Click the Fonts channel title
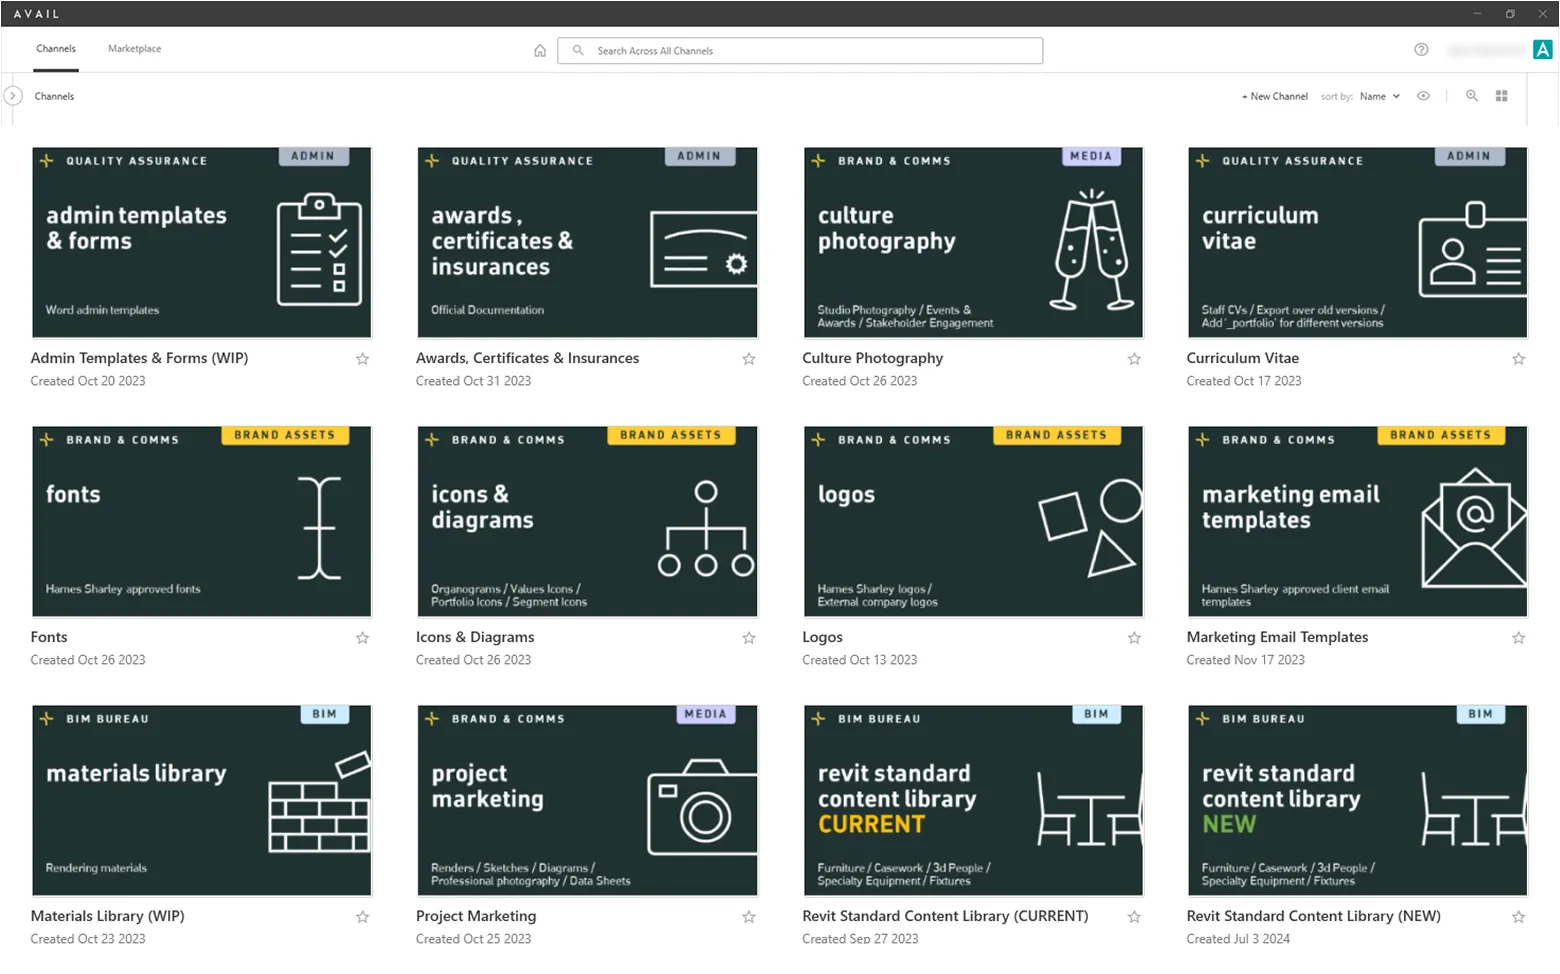Image resolution: width=1560 pixels, height=974 pixels. pos(49,637)
